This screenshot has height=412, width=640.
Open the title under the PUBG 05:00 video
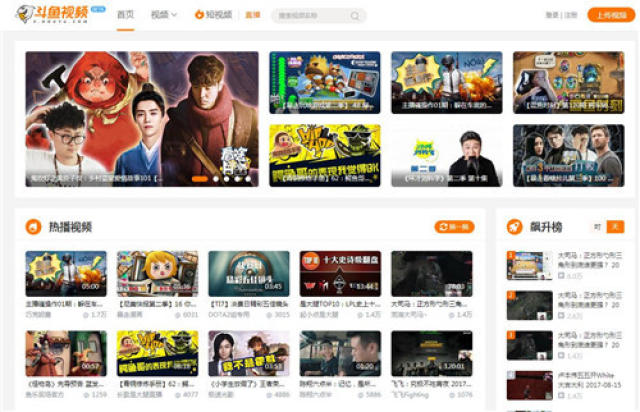tap(64, 304)
